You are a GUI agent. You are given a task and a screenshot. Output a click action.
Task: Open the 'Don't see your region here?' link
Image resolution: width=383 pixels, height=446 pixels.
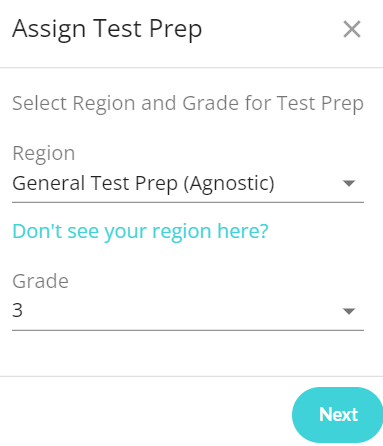pos(140,231)
